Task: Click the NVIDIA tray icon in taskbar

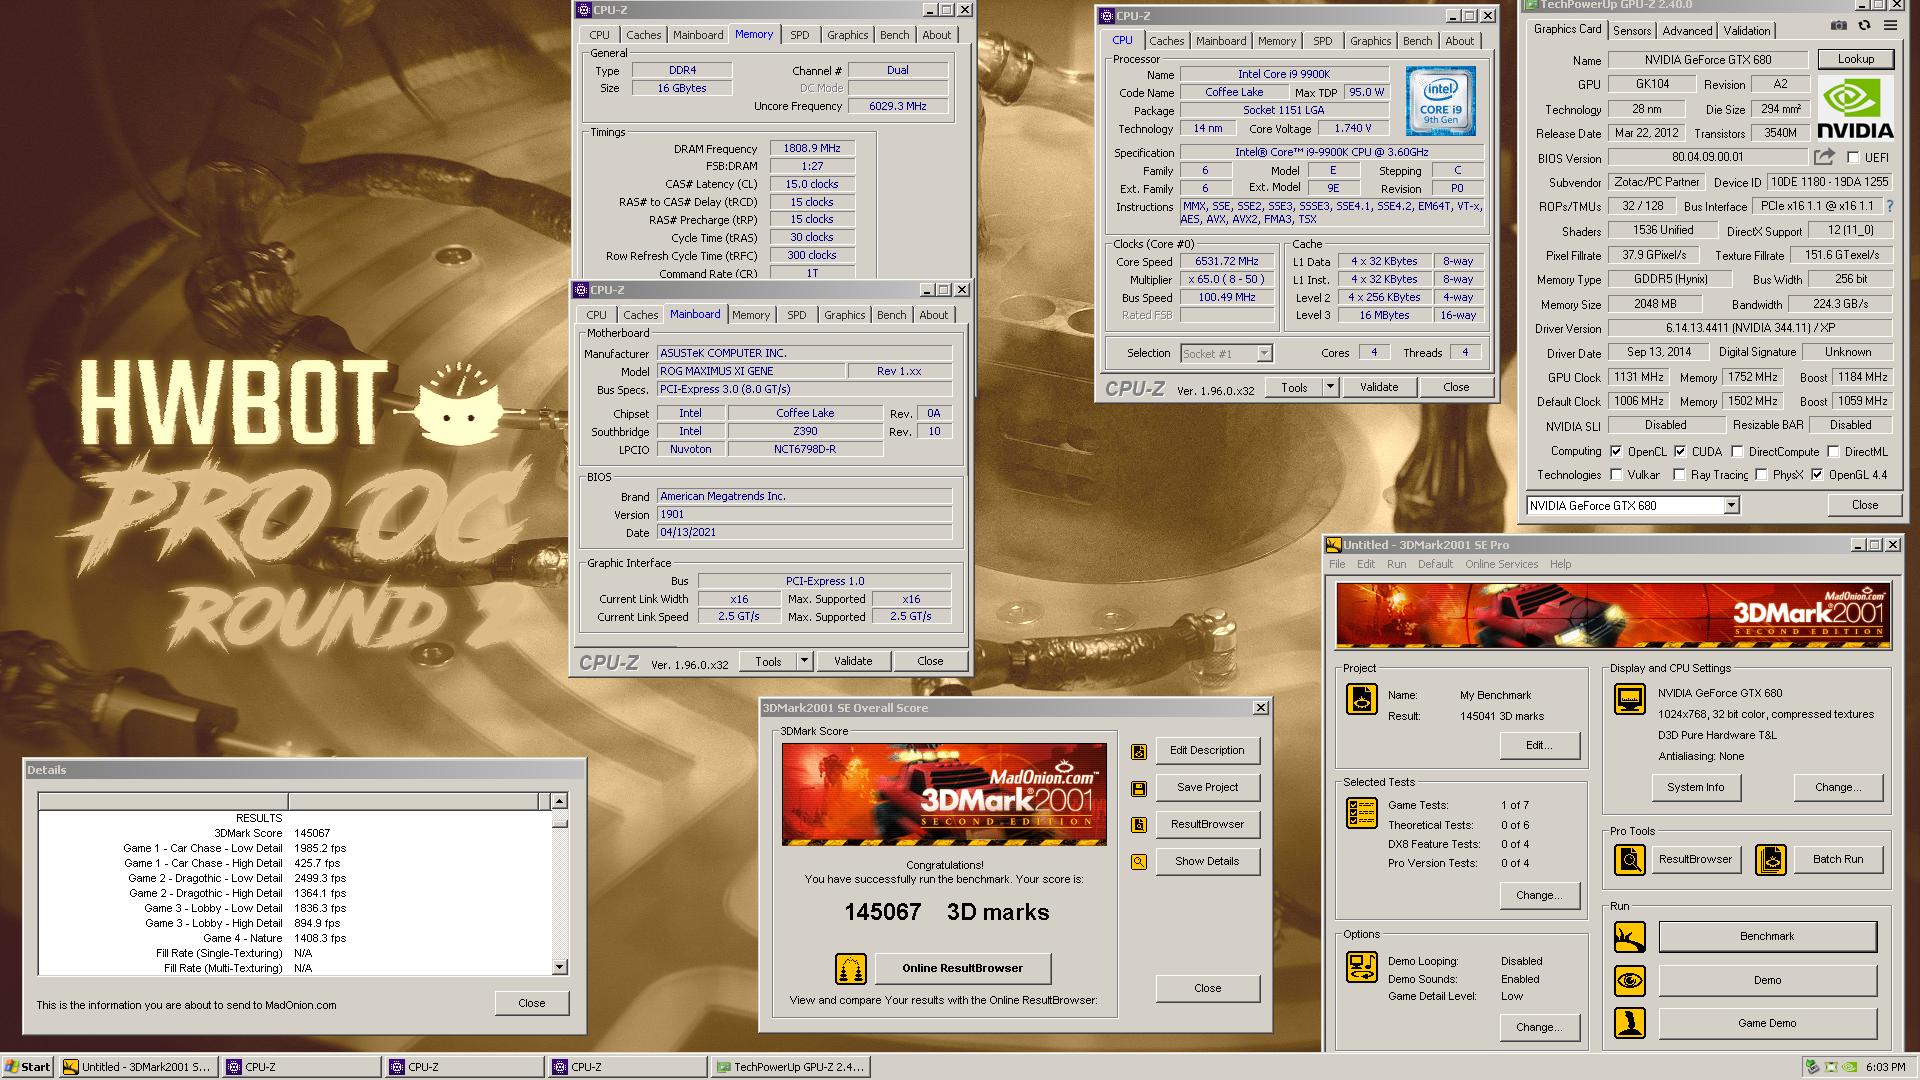Action: coord(1850,1067)
